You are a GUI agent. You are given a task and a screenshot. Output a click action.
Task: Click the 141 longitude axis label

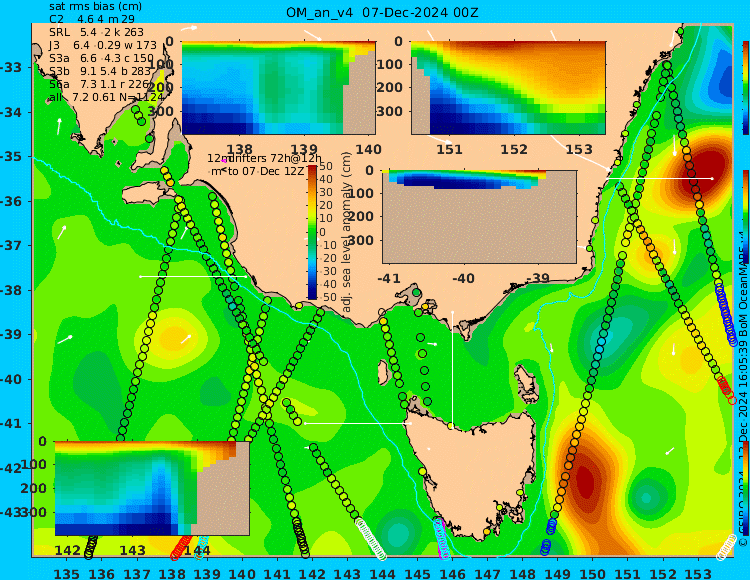point(277,573)
